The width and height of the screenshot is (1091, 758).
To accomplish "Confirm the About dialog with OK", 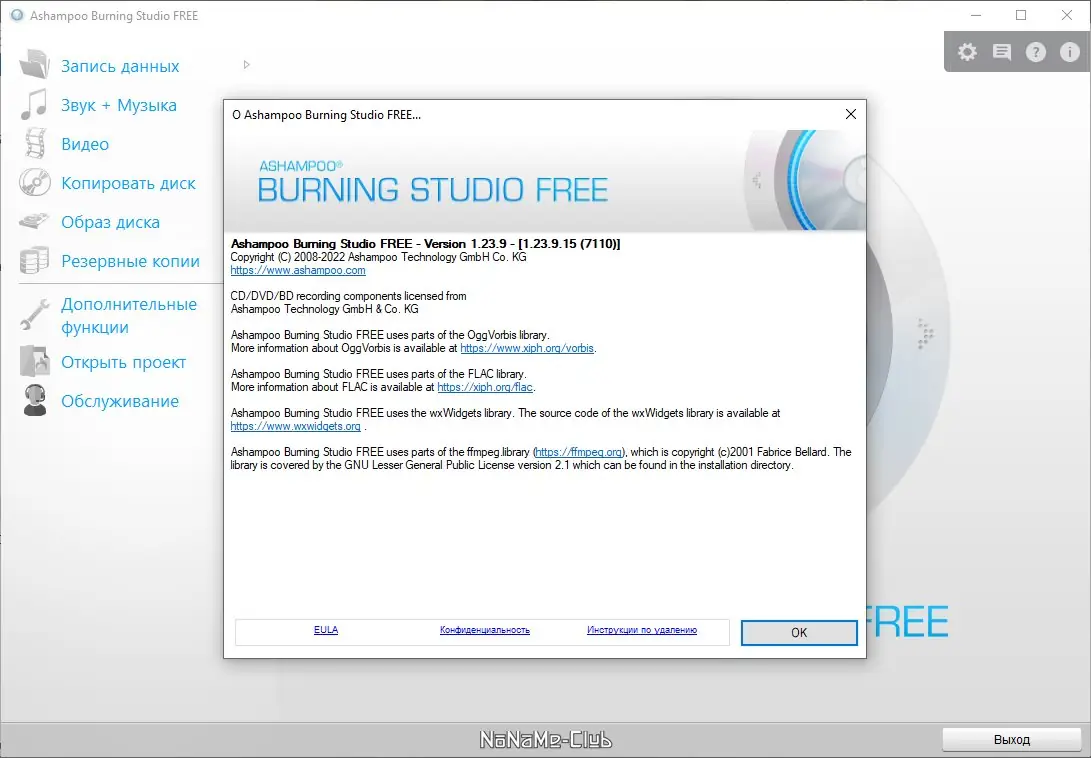I will [x=799, y=633].
